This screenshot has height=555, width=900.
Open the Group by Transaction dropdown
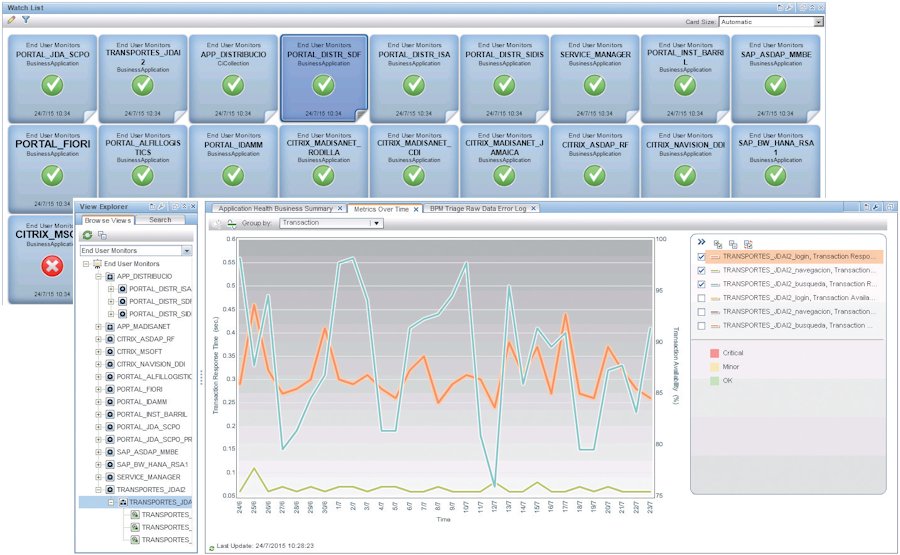coord(376,223)
